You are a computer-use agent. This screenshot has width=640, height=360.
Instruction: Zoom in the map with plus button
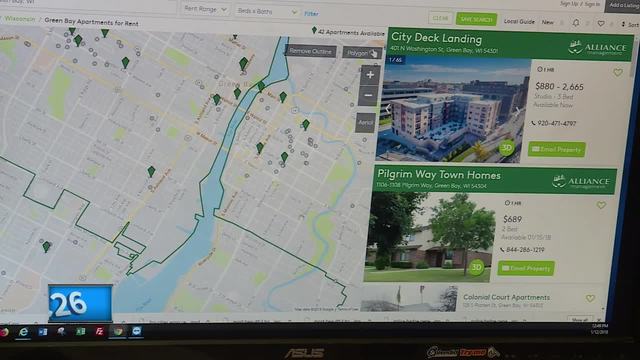coord(370,75)
